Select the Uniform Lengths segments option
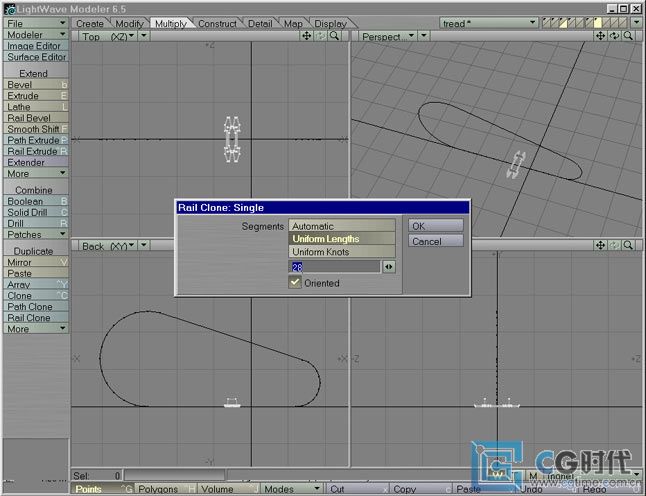This screenshot has width=646, height=496. [x=342, y=239]
